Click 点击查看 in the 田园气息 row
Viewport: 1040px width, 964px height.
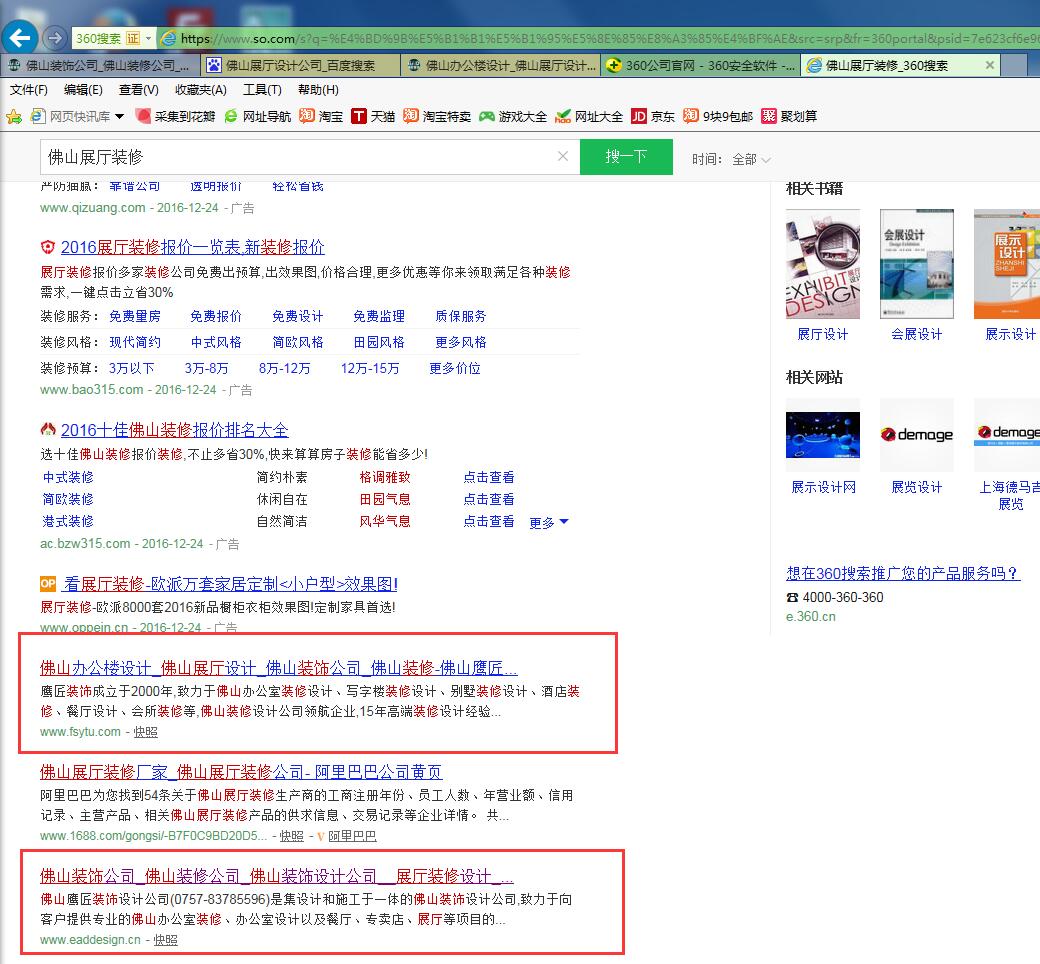(489, 499)
